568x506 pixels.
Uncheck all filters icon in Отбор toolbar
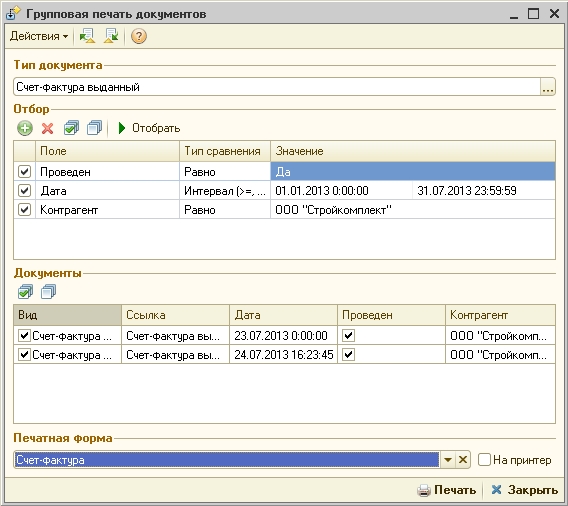click(x=95, y=128)
